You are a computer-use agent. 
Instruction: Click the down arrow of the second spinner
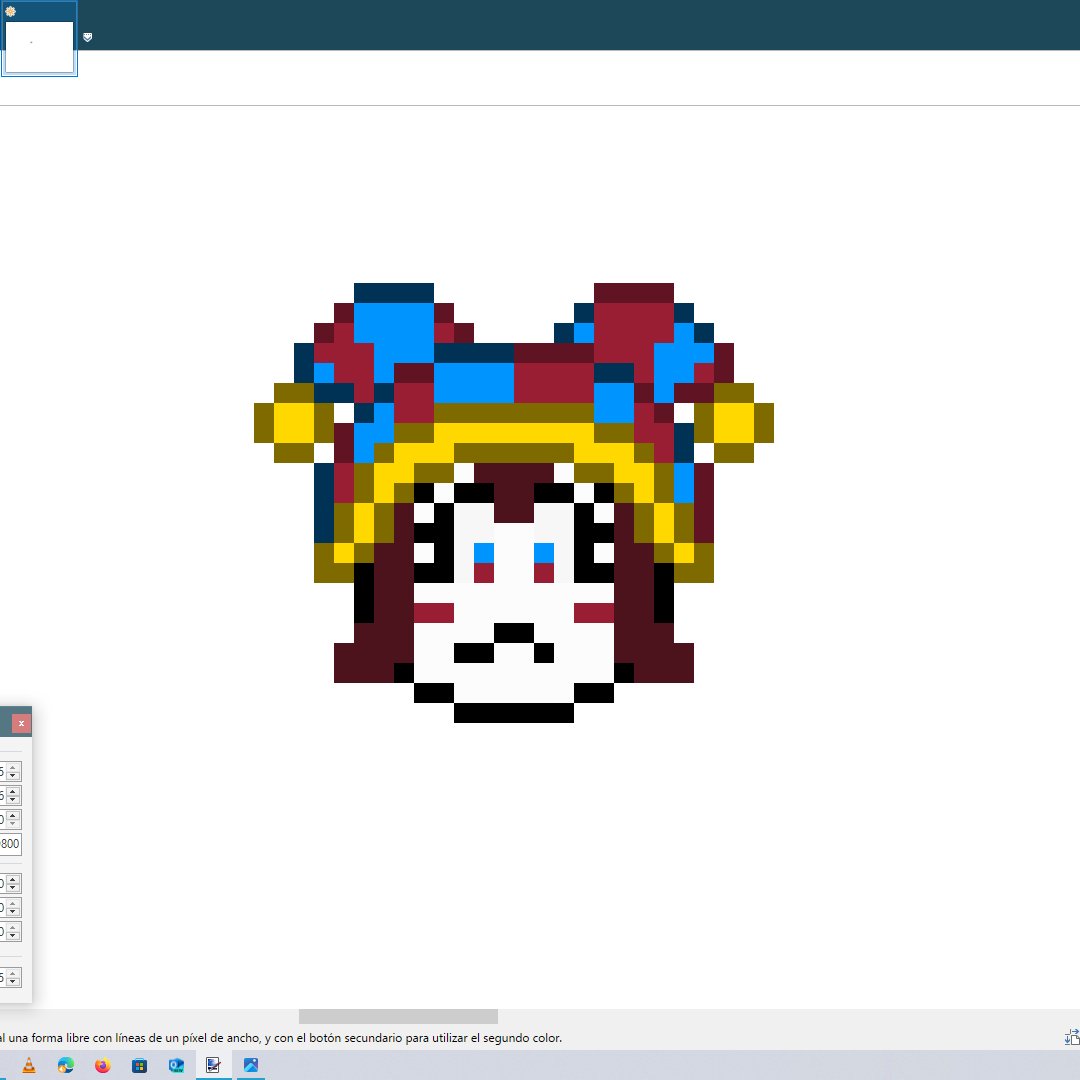pyautogui.click(x=13, y=799)
